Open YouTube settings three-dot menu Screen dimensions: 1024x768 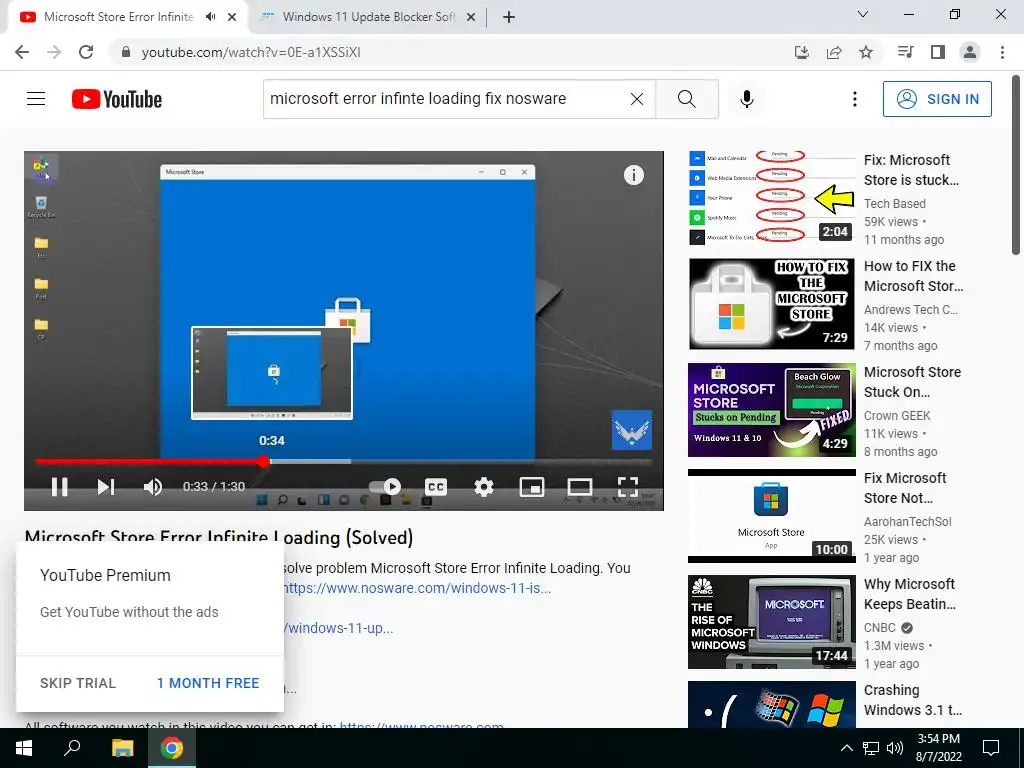(854, 99)
